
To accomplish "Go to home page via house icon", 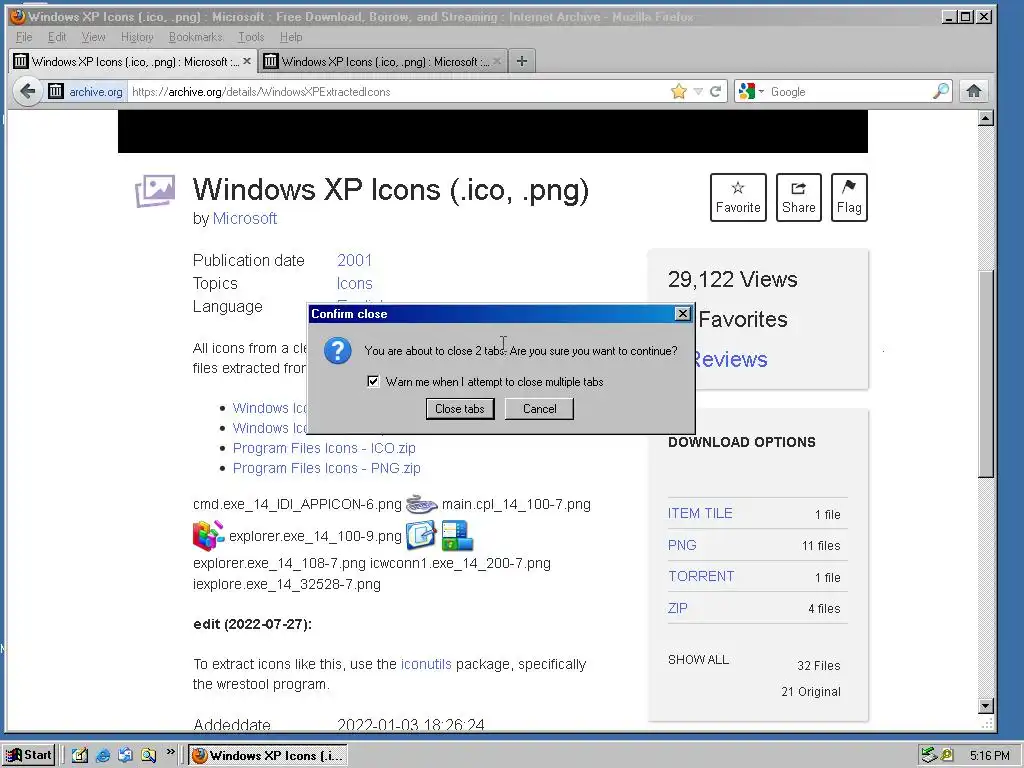I will 974,91.
